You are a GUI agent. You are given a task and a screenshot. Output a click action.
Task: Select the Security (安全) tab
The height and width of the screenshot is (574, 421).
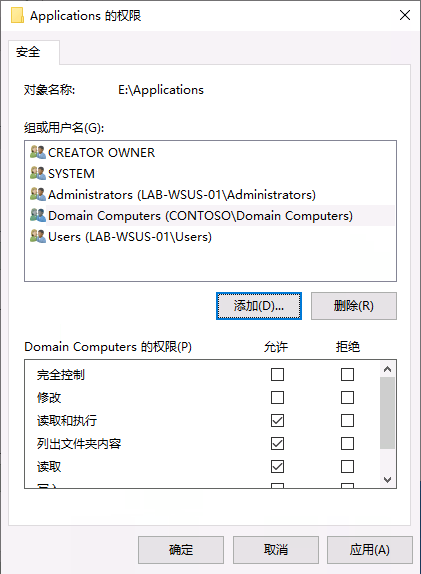pyautogui.click(x=28, y=52)
